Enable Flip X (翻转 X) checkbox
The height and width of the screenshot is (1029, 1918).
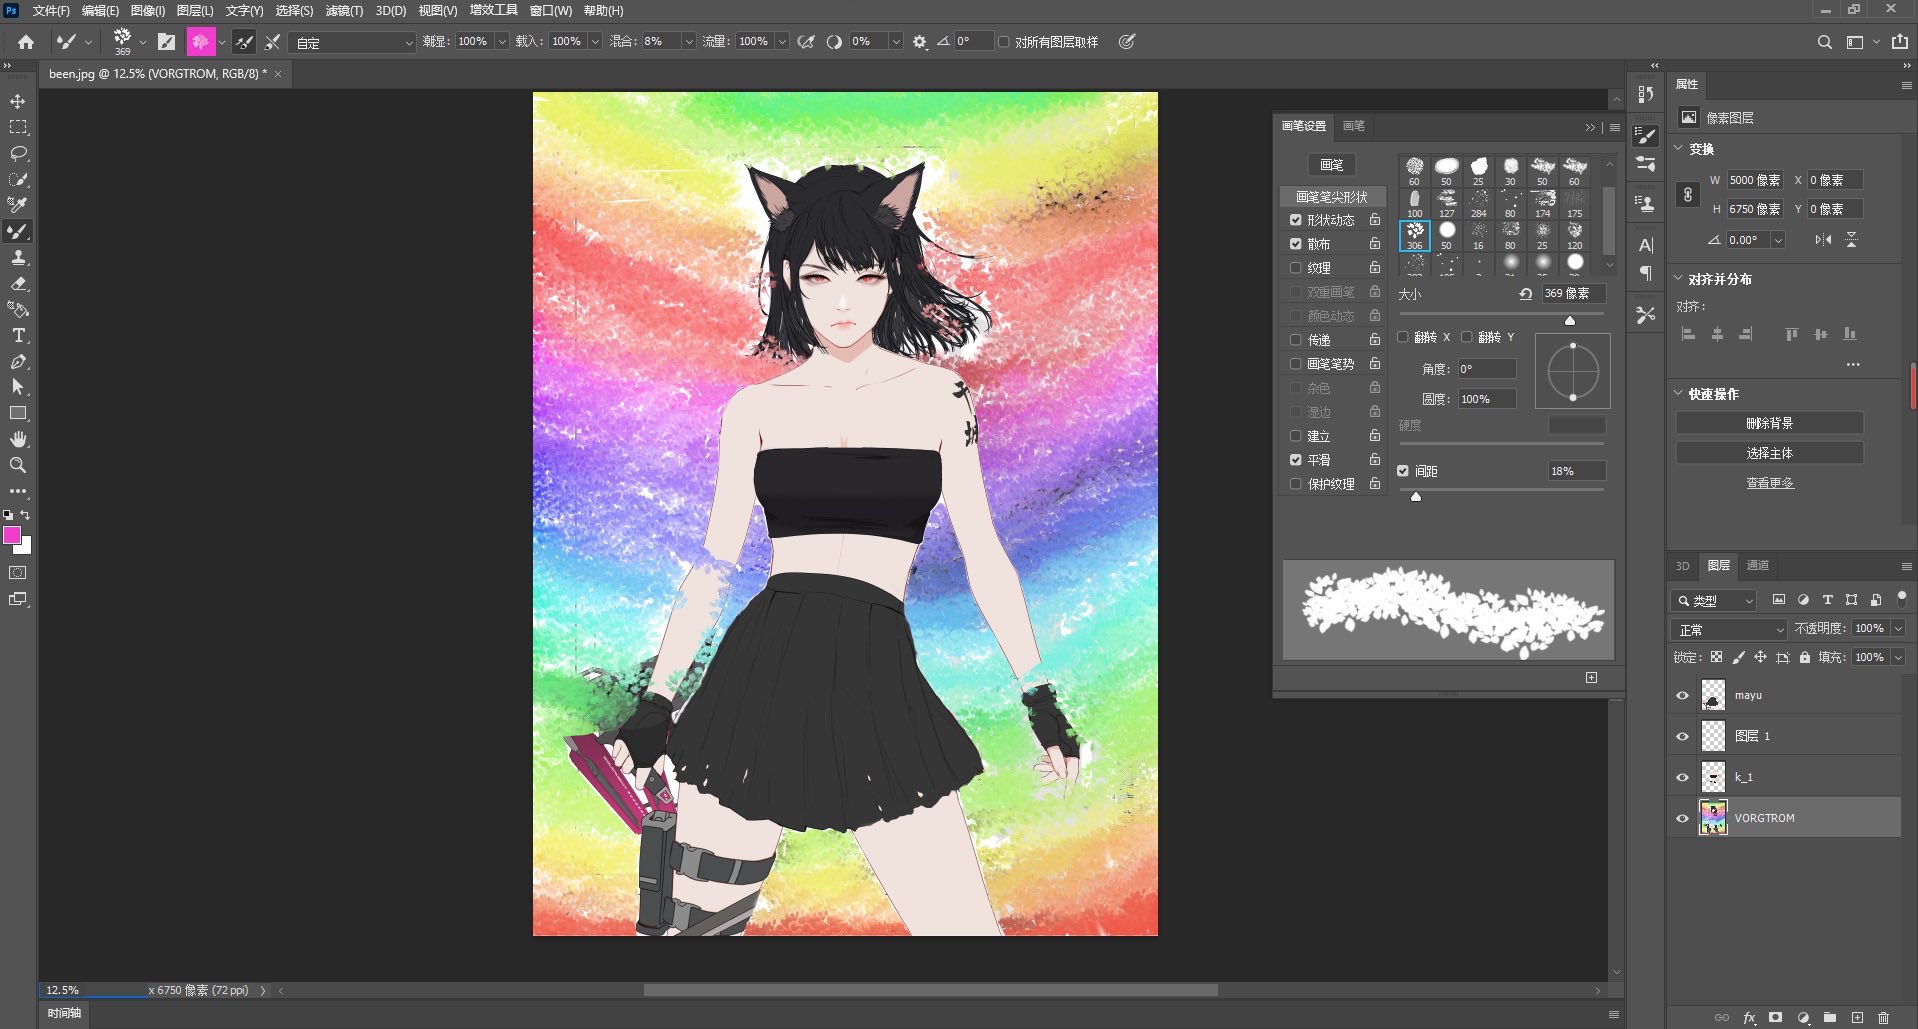1403,337
